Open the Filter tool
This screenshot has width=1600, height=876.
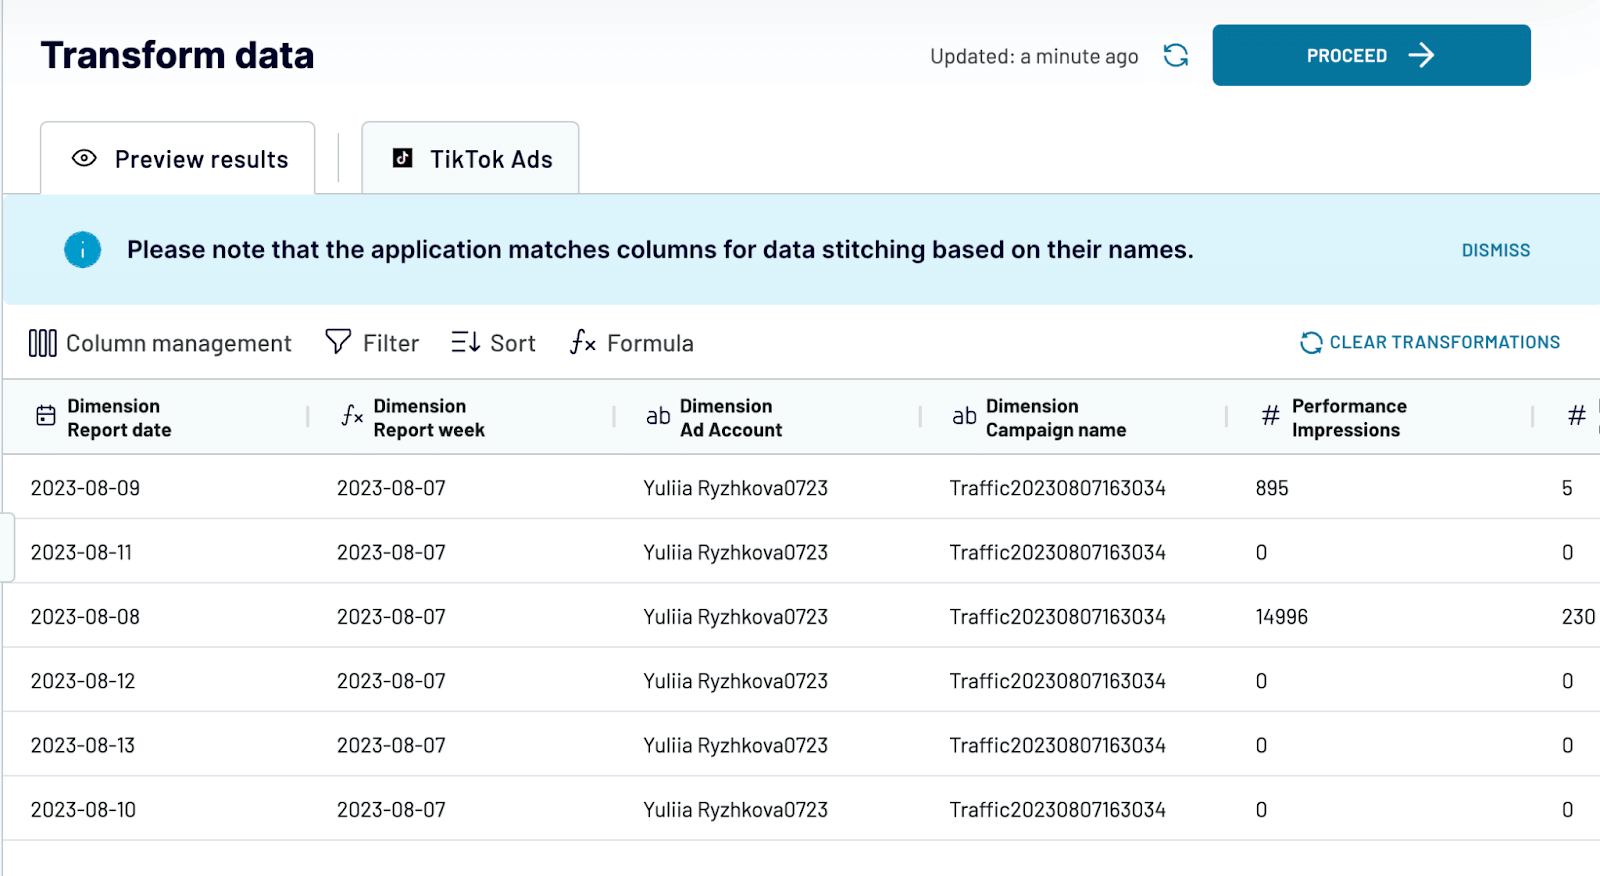(372, 343)
